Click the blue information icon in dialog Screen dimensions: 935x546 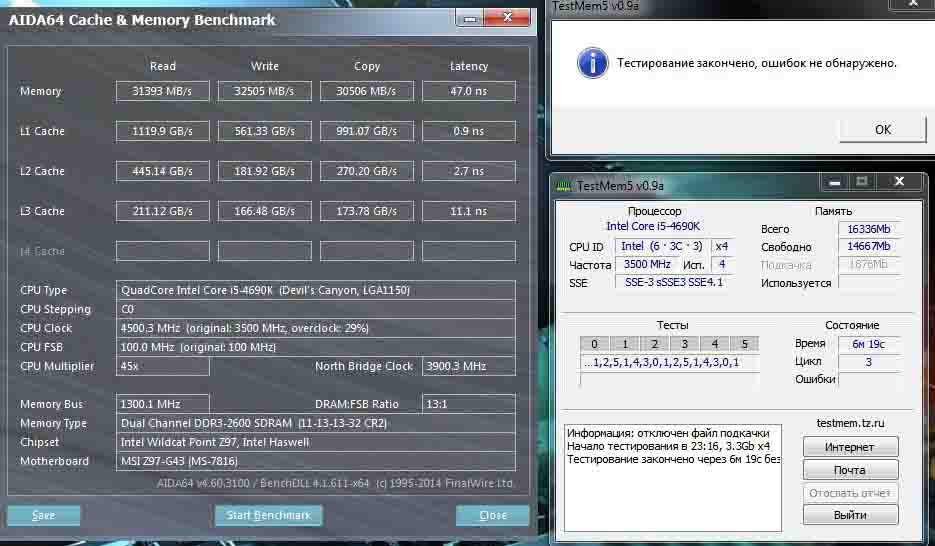click(593, 63)
